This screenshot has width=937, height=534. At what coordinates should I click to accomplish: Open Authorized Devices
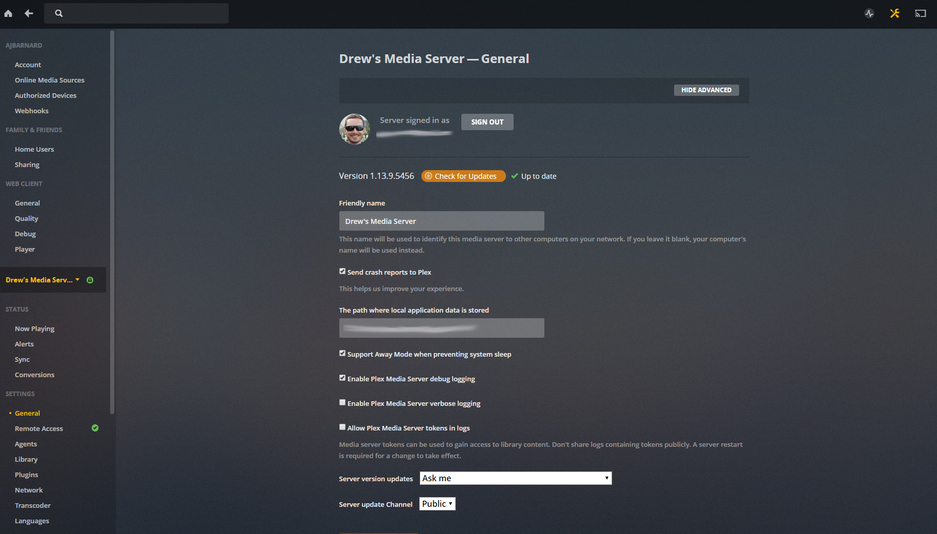click(45, 96)
